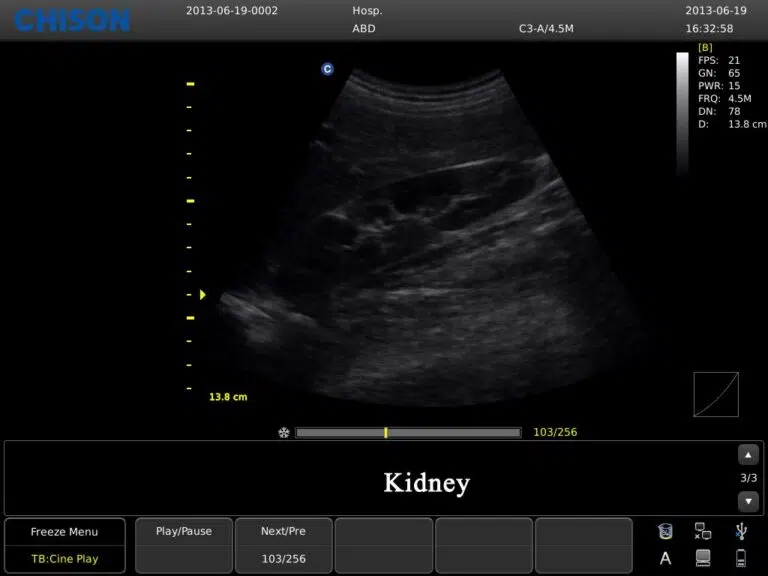Click the snowflake freeze icon
Image resolution: width=768 pixels, height=576 pixels.
pos(284,433)
